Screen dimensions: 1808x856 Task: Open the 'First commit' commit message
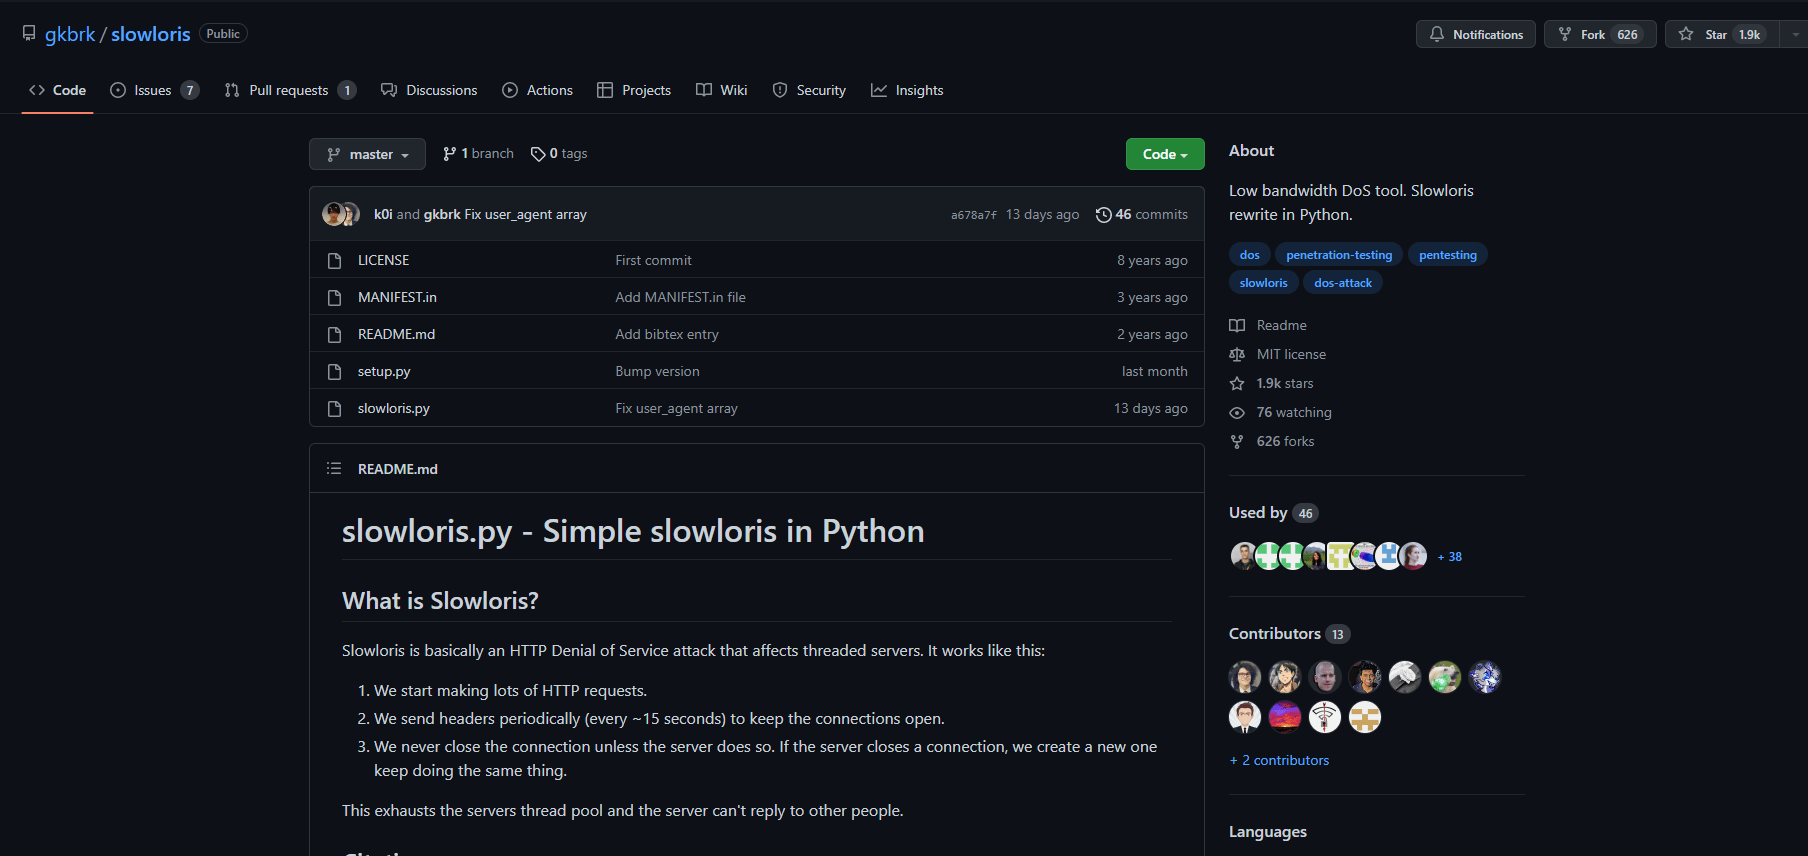[x=653, y=260]
